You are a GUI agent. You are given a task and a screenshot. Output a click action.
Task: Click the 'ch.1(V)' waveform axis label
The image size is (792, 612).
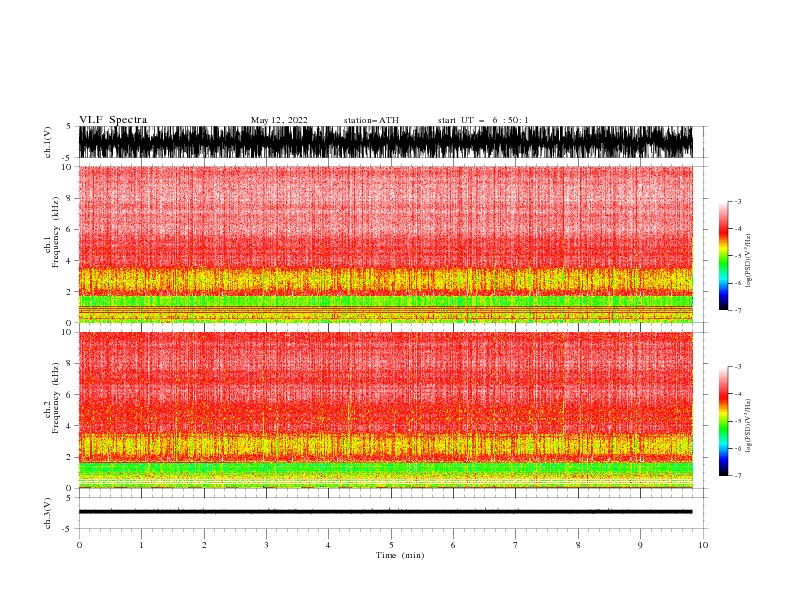tap(48, 142)
